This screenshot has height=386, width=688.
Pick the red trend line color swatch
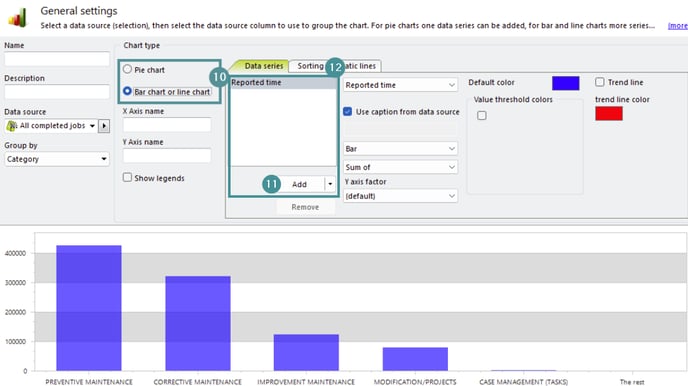pos(609,114)
